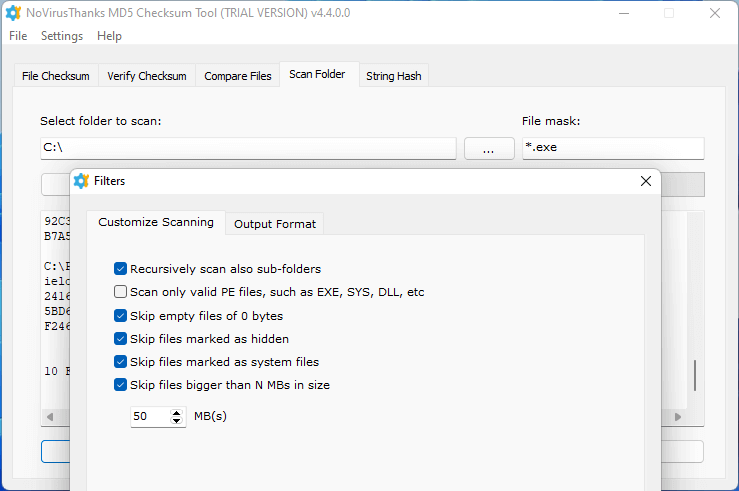739x491 pixels.
Task: Switch to the String Hash tab
Action: click(394, 76)
